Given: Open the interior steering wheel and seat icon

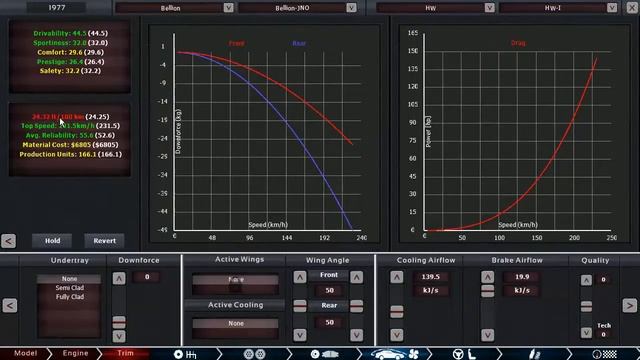Looking at the screenshot, I should [464, 354].
